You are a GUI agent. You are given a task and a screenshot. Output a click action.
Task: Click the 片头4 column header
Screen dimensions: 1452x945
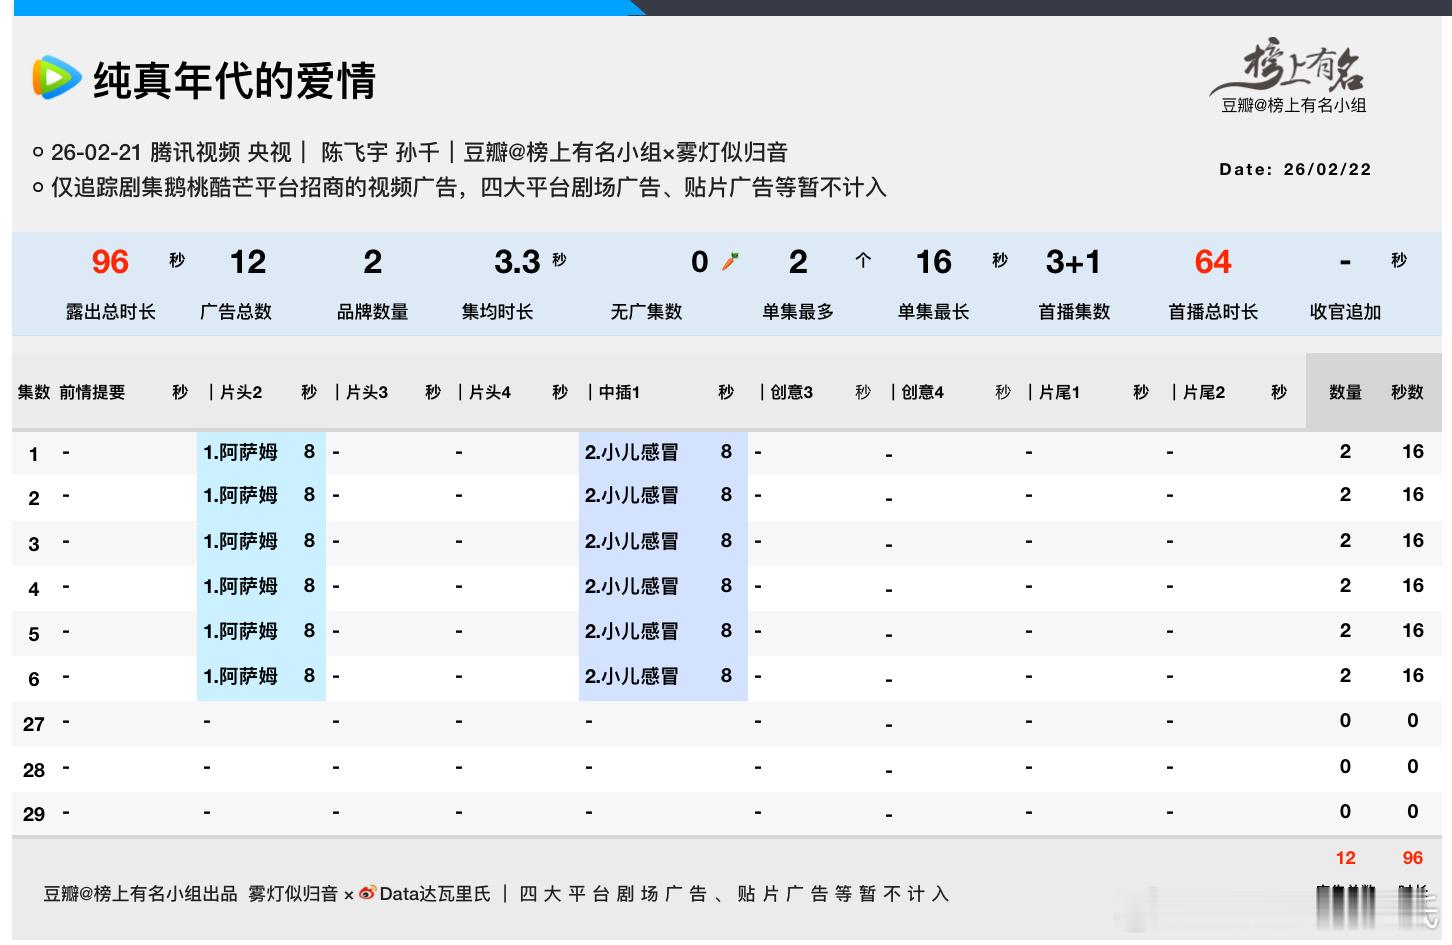pos(490,392)
